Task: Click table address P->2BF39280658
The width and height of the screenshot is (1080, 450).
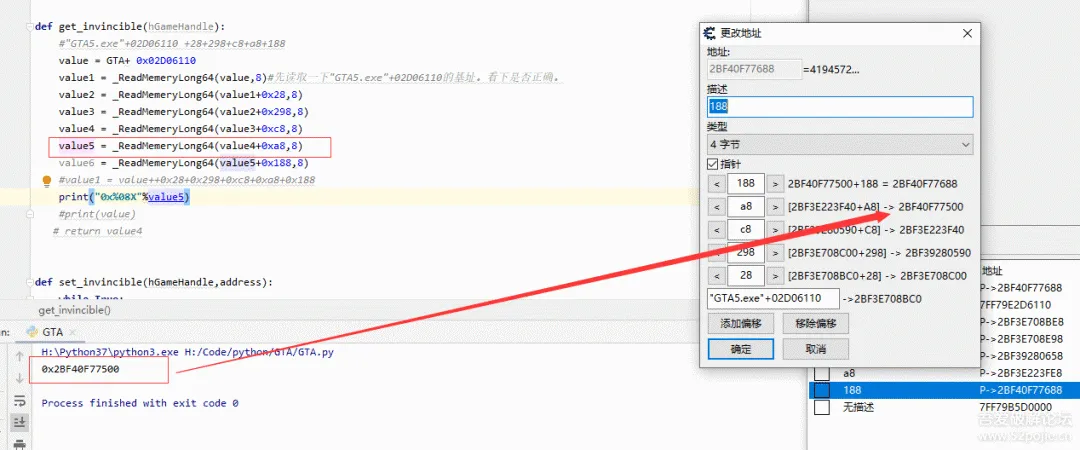Action: [x=1021, y=356]
